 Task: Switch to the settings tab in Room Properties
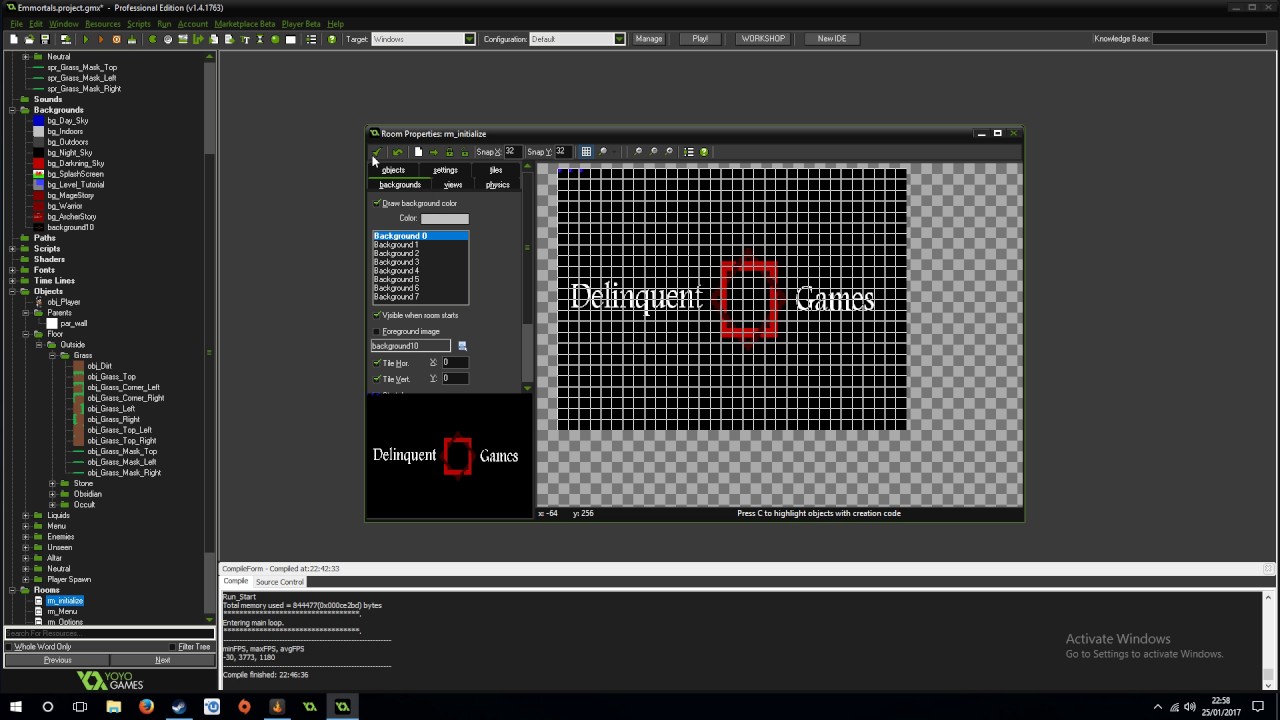[445, 170]
